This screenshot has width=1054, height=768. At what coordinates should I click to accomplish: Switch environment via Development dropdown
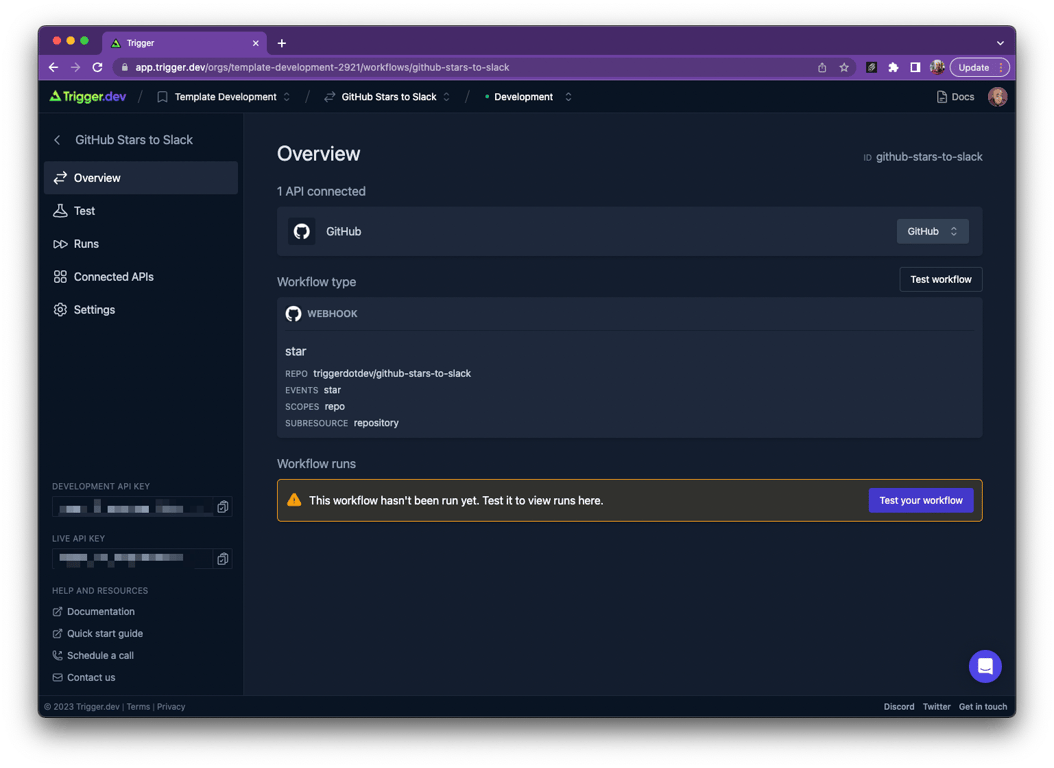tap(528, 97)
